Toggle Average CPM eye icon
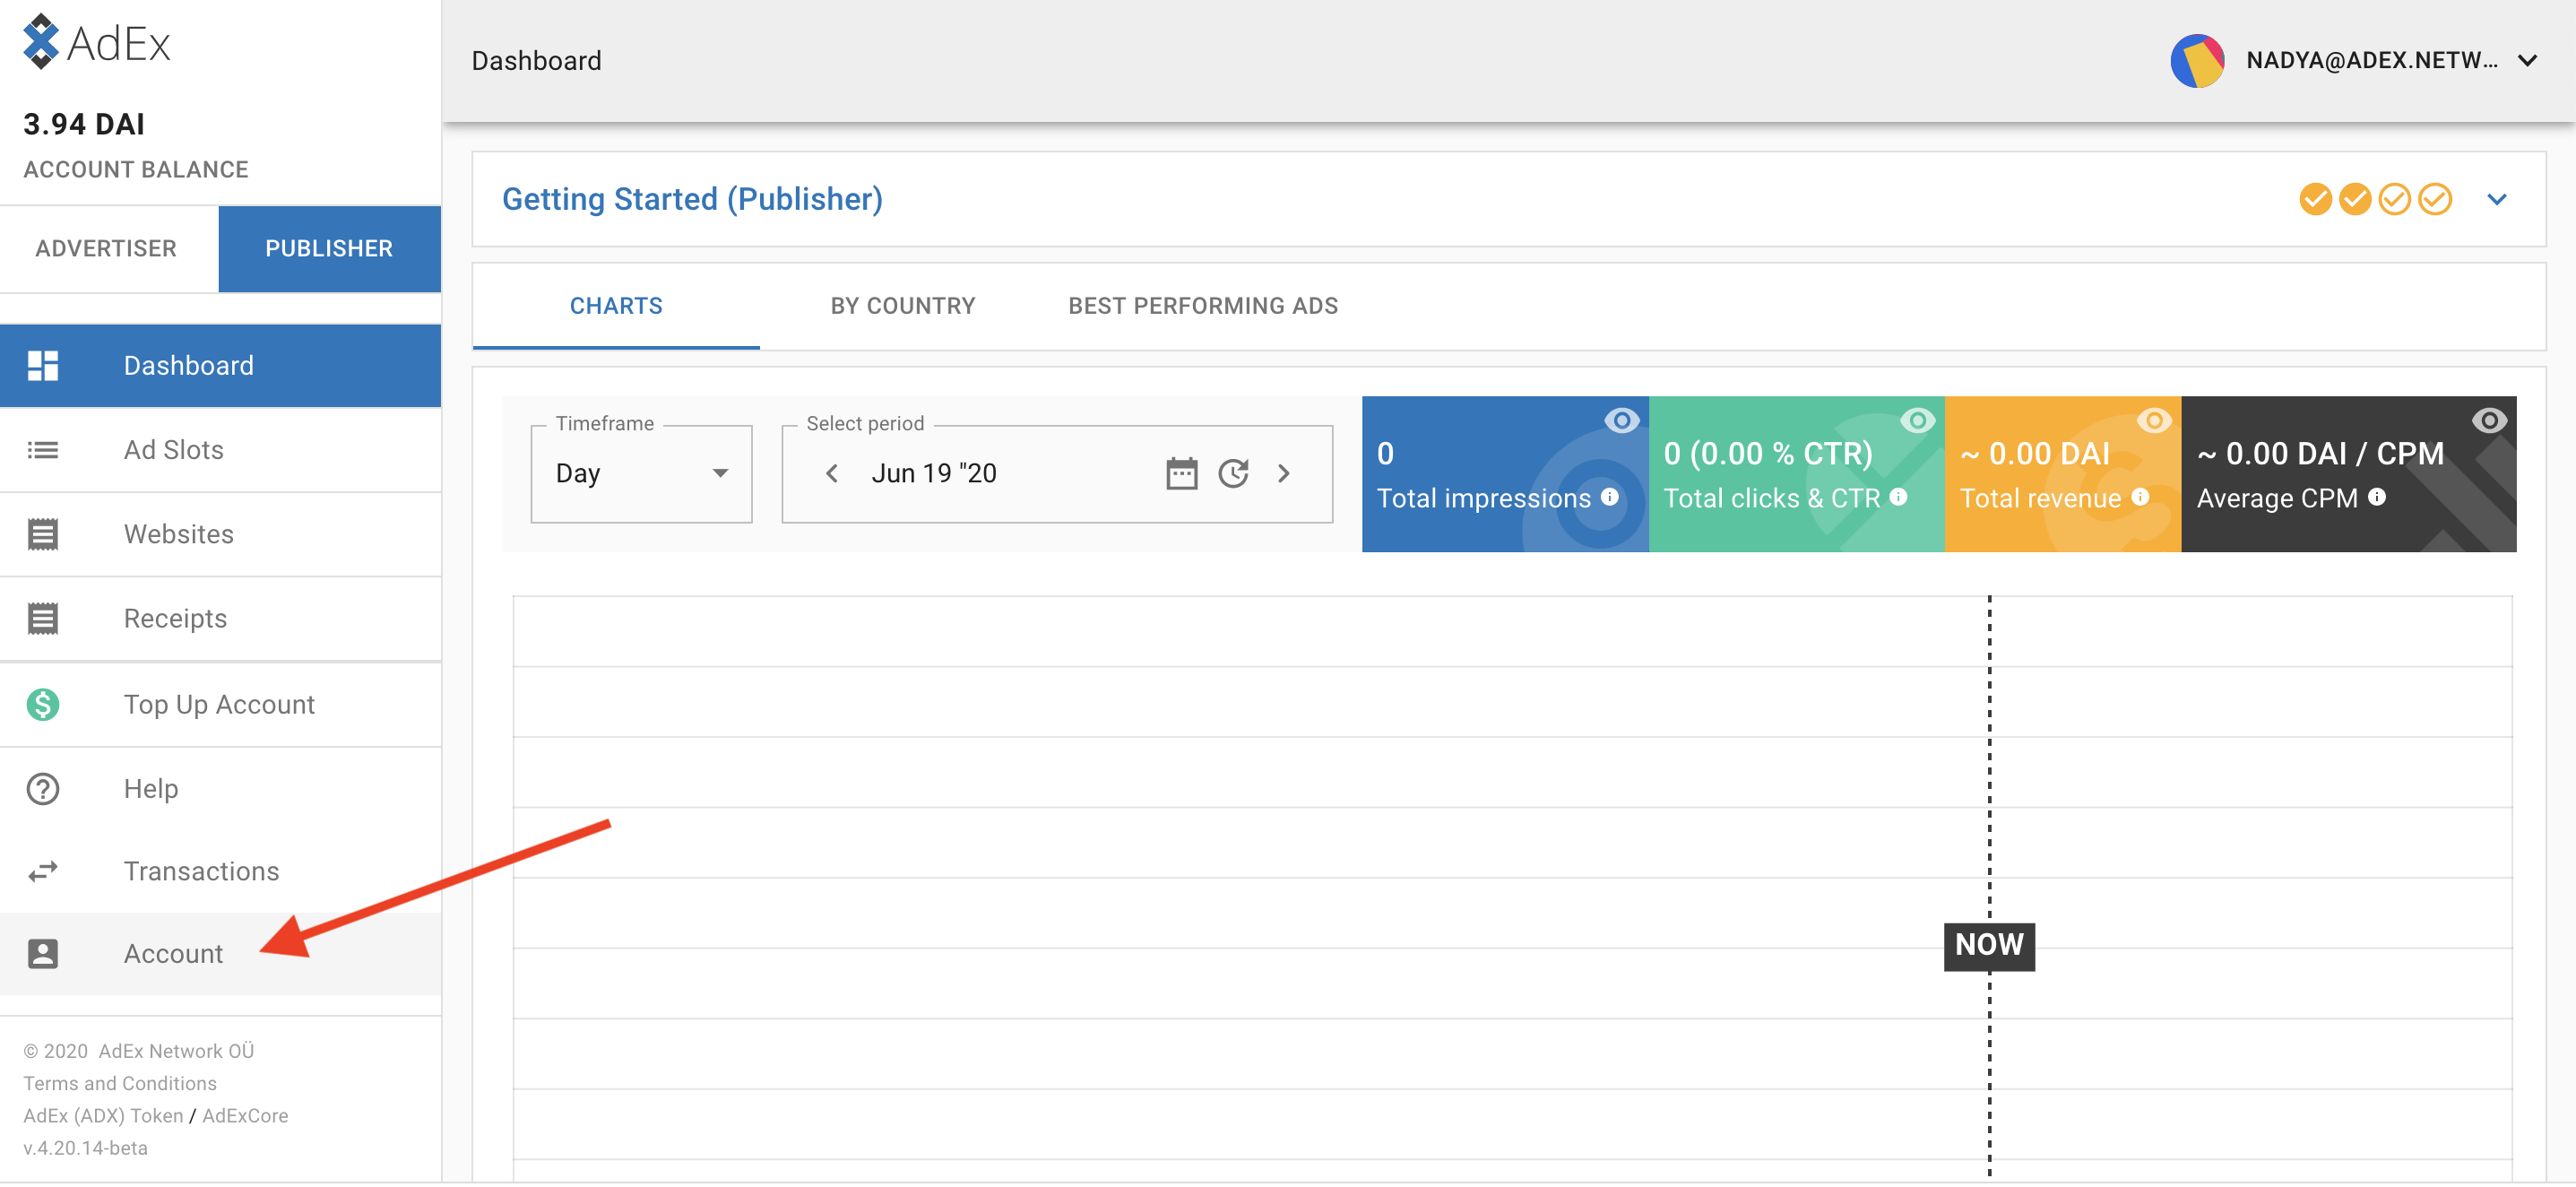 coord(2488,420)
